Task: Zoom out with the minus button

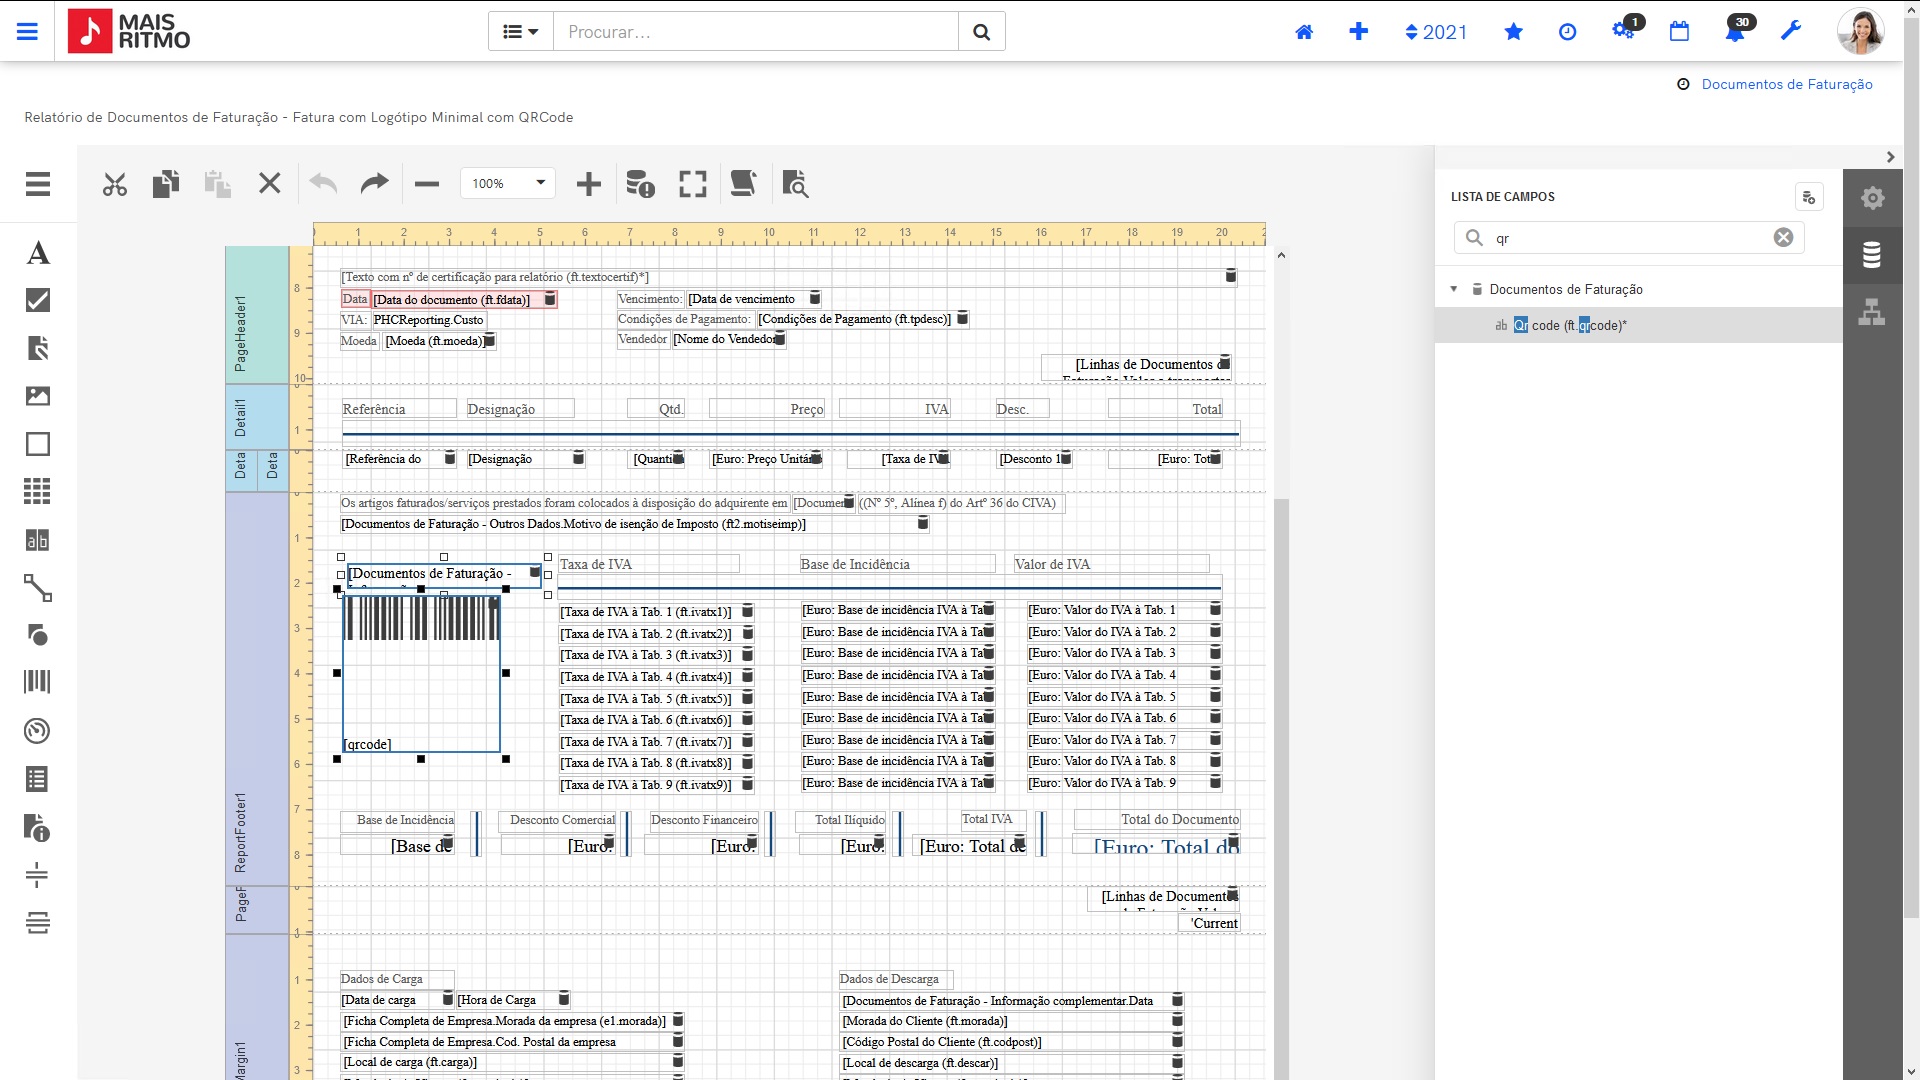Action: tap(427, 184)
